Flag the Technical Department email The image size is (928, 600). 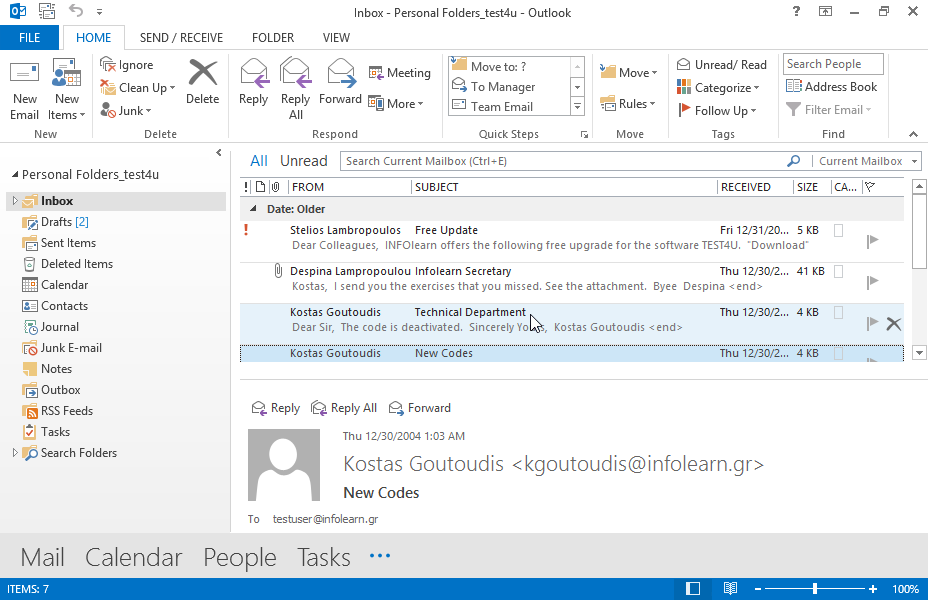[872, 323]
